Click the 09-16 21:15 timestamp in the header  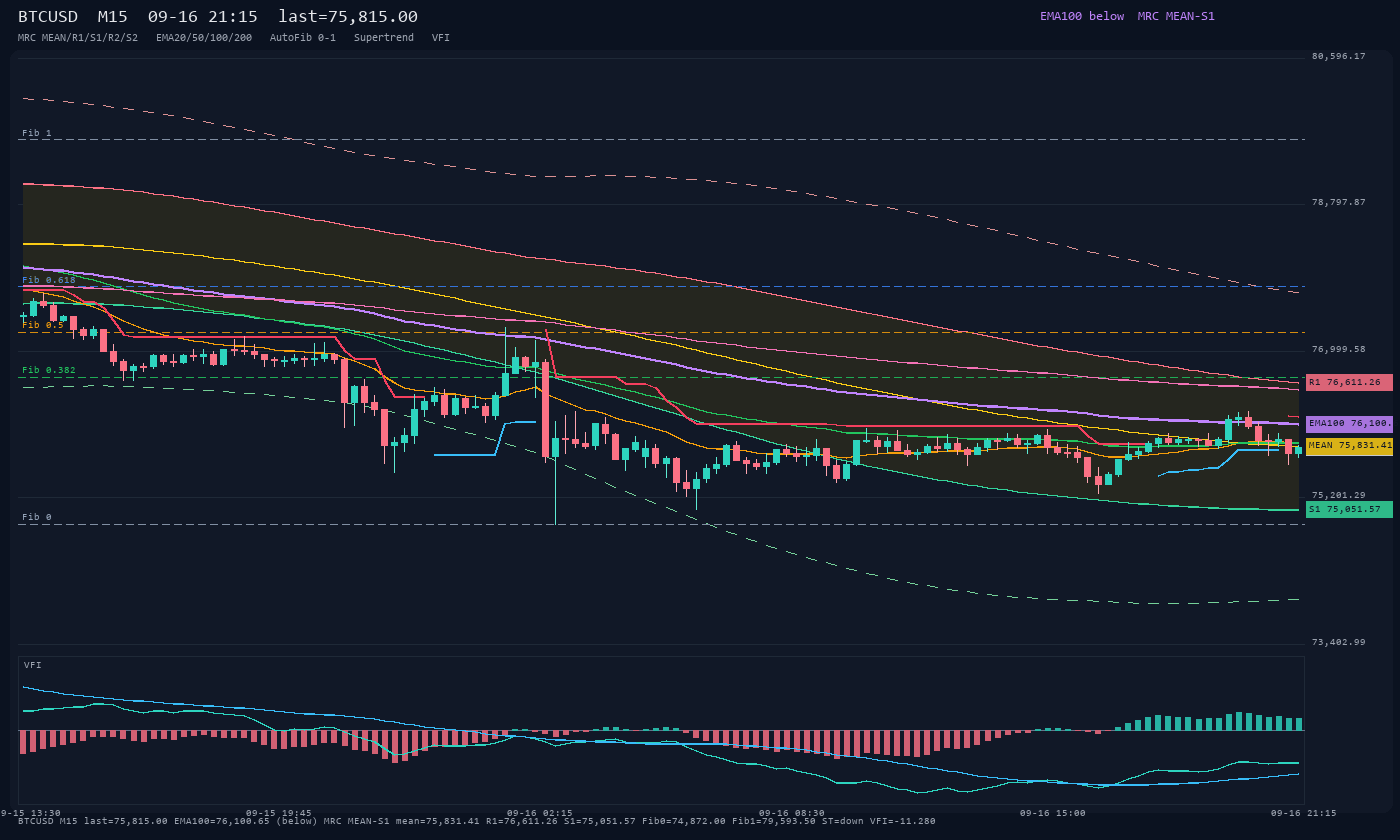[202, 17]
